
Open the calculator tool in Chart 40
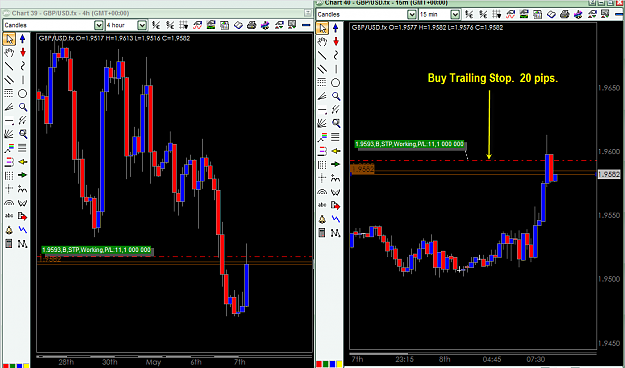pos(322,232)
